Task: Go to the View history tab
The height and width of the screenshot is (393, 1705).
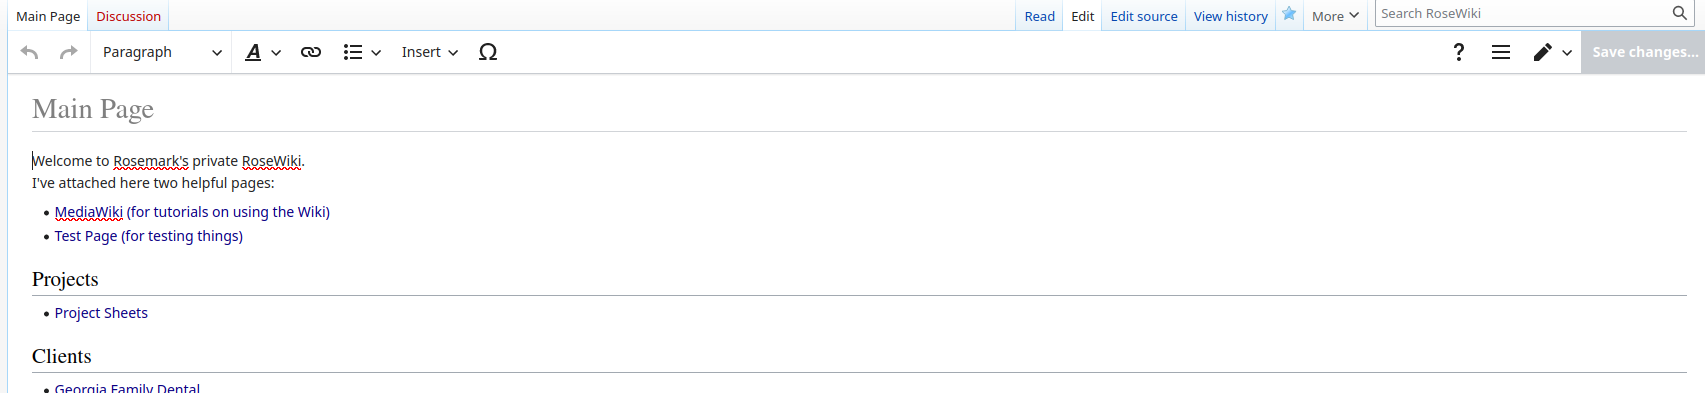Action: point(1230,16)
